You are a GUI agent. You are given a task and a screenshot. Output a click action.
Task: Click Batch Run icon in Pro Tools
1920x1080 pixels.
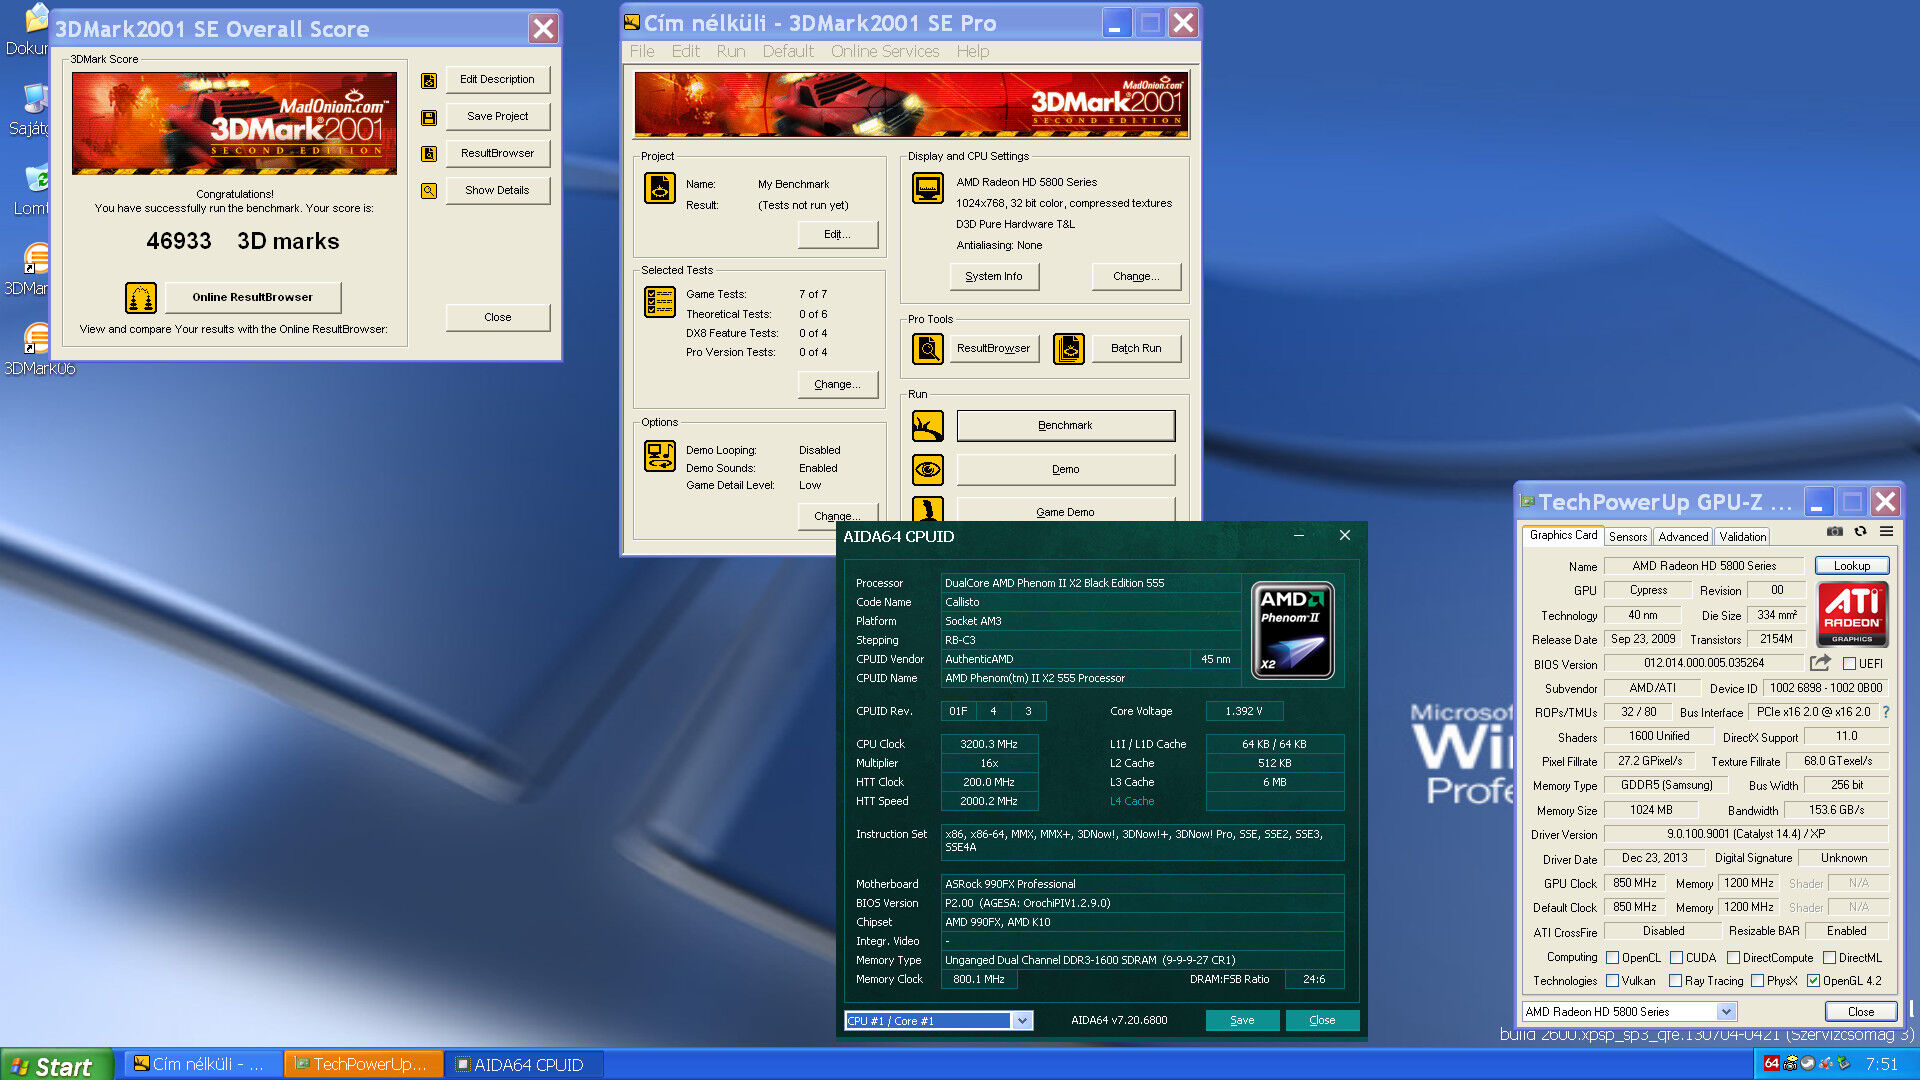coord(1068,348)
